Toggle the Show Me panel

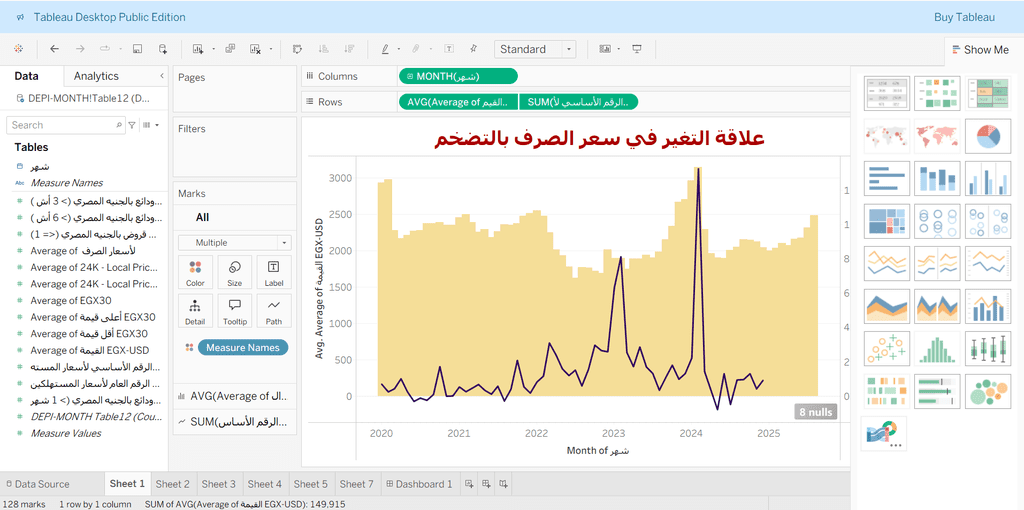[980, 50]
